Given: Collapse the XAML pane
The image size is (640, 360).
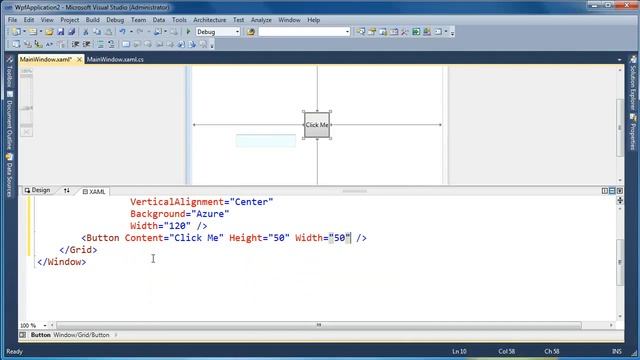Looking at the screenshot, I should (x=620, y=191).
